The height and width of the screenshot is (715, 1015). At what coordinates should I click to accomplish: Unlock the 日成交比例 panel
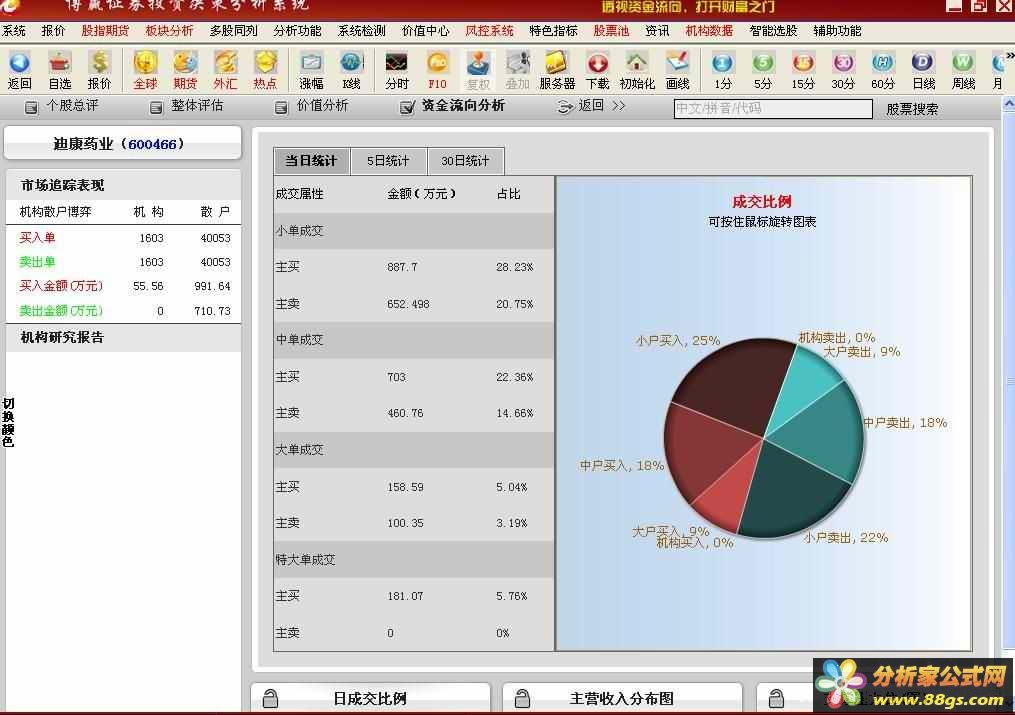(271, 699)
